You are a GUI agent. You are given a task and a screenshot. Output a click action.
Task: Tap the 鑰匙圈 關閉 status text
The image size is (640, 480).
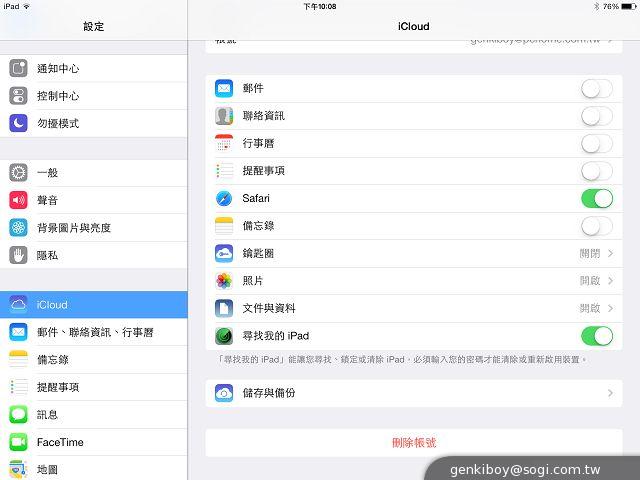(590, 253)
